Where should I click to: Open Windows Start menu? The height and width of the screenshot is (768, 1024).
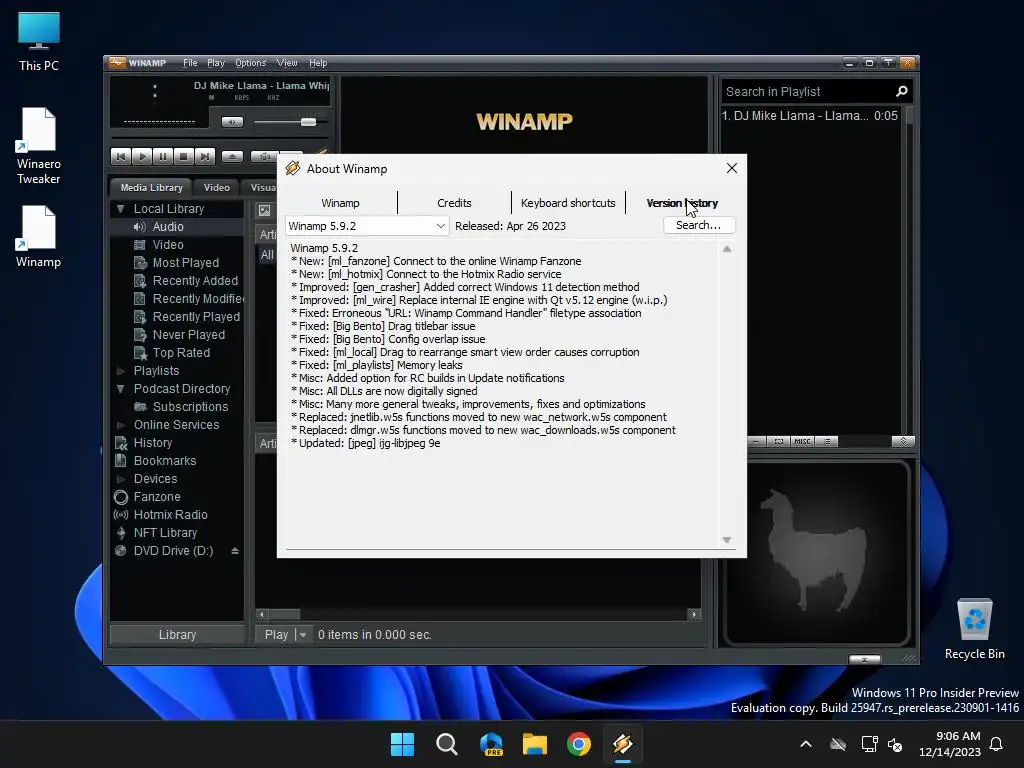coord(402,744)
